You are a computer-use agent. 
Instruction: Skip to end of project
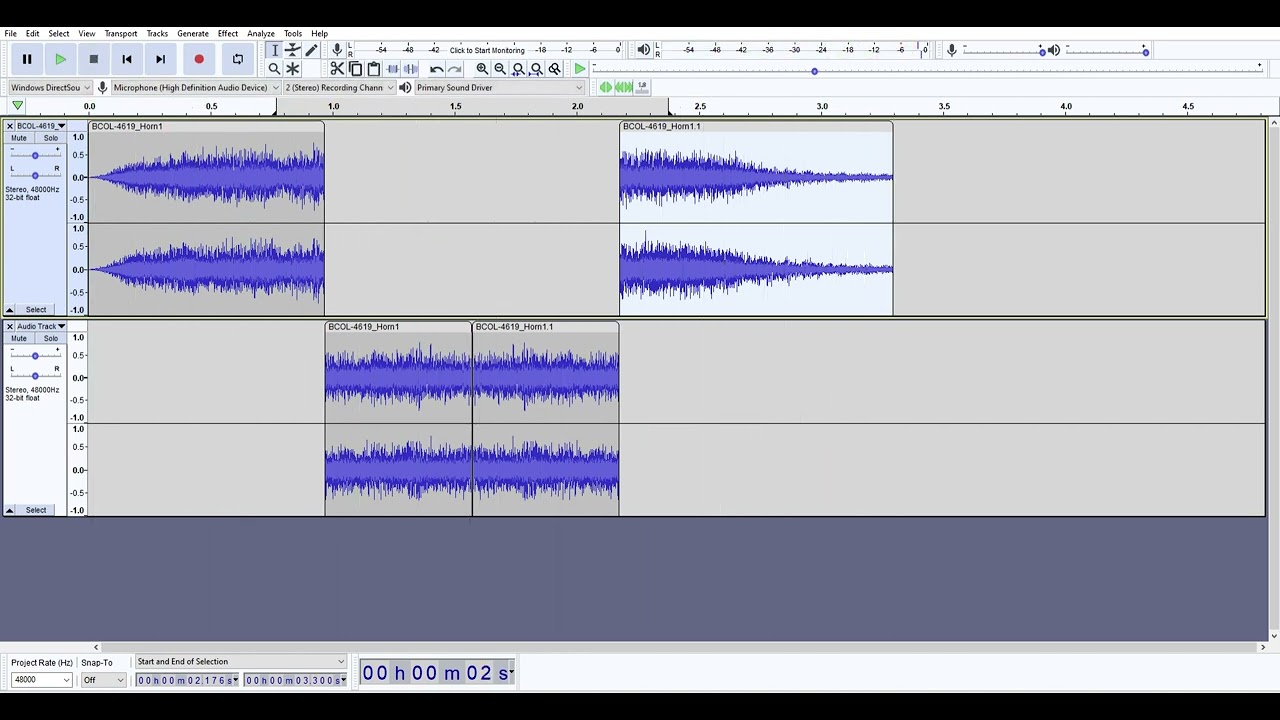(x=160, y=59)
